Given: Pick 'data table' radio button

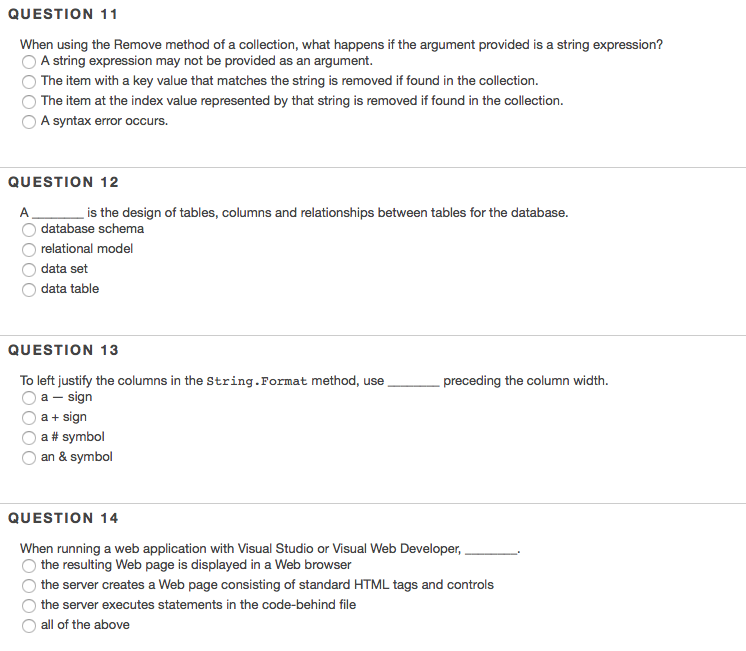Looking at the screenshot, I should [29, 290].
